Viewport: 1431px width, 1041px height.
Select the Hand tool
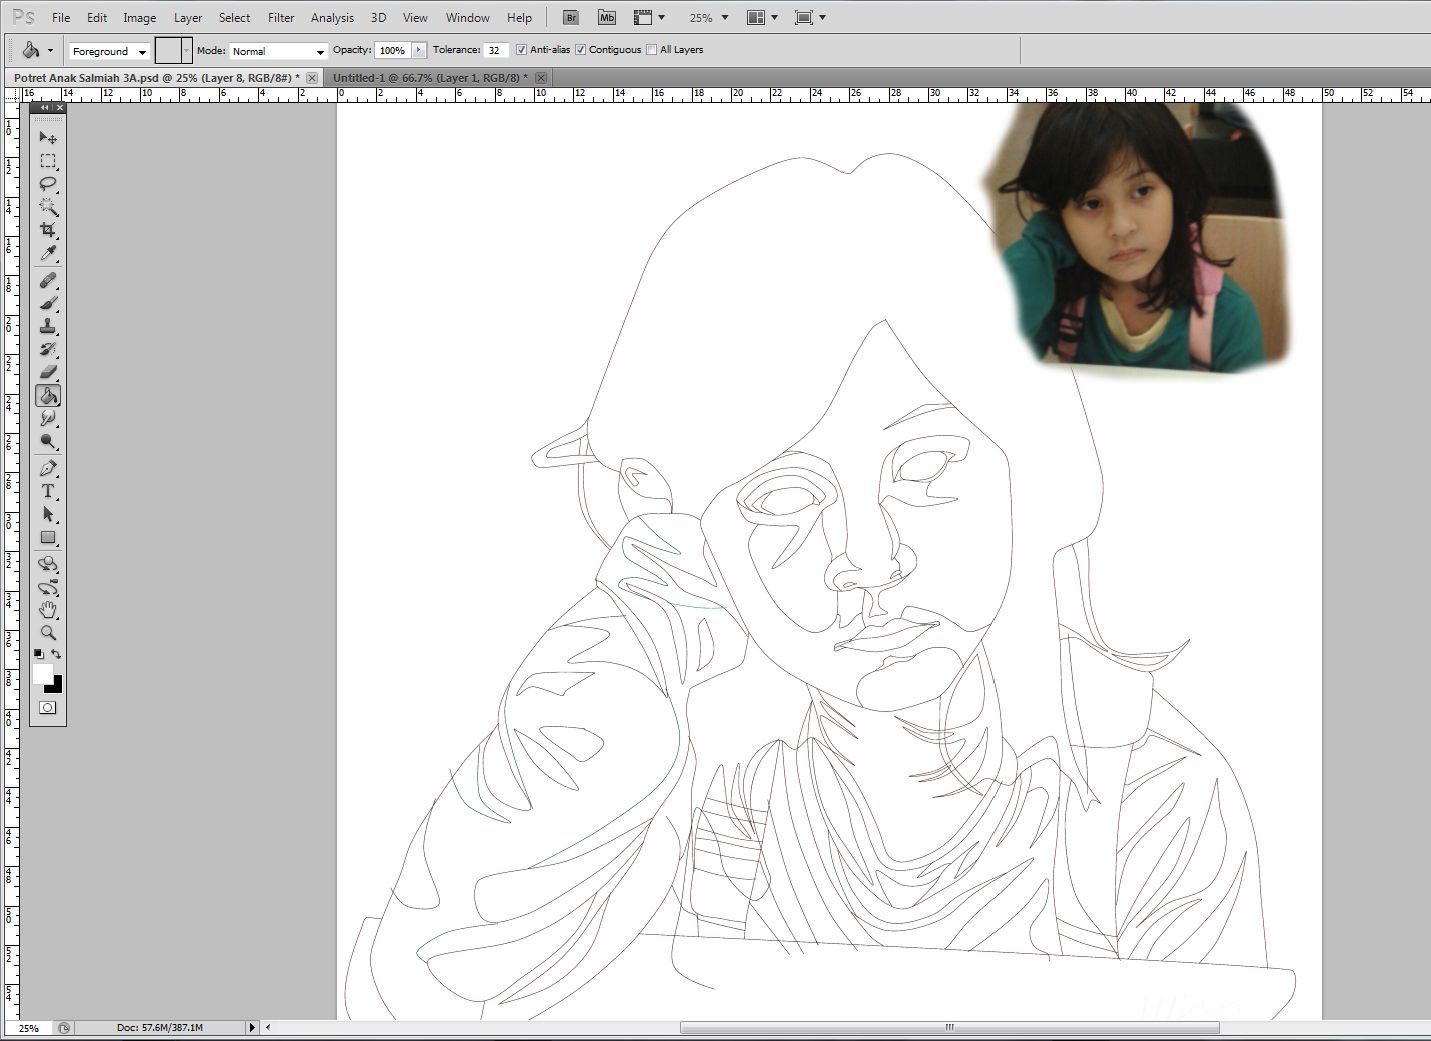48,610
